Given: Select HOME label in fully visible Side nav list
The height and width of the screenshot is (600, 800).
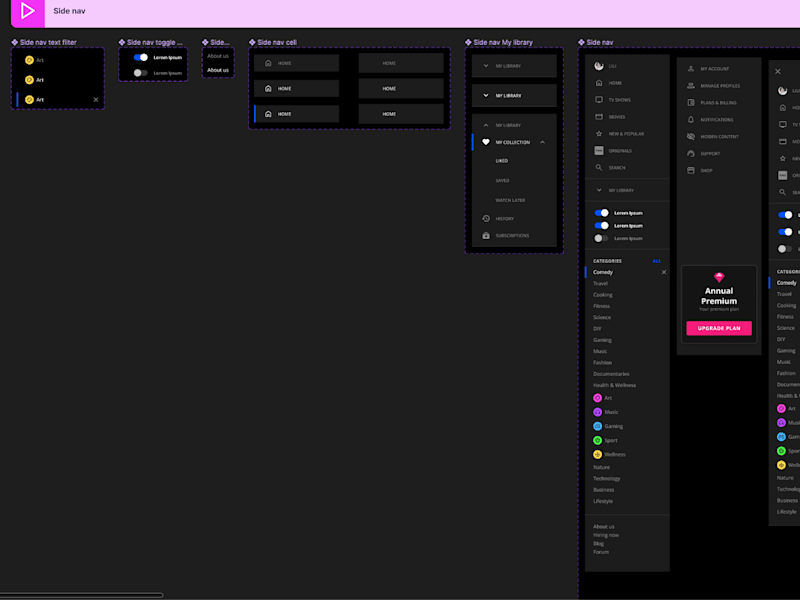Looking at the screenshot, I should (615, 83).
